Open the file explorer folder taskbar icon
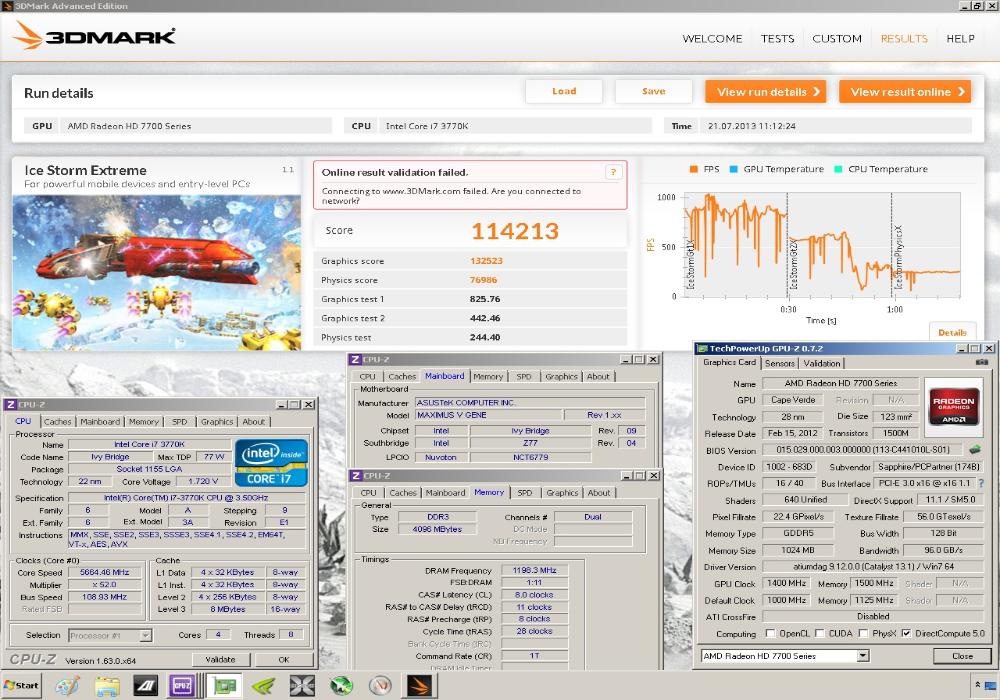This screenshot has width=1000, height=700. pos(107,686)
